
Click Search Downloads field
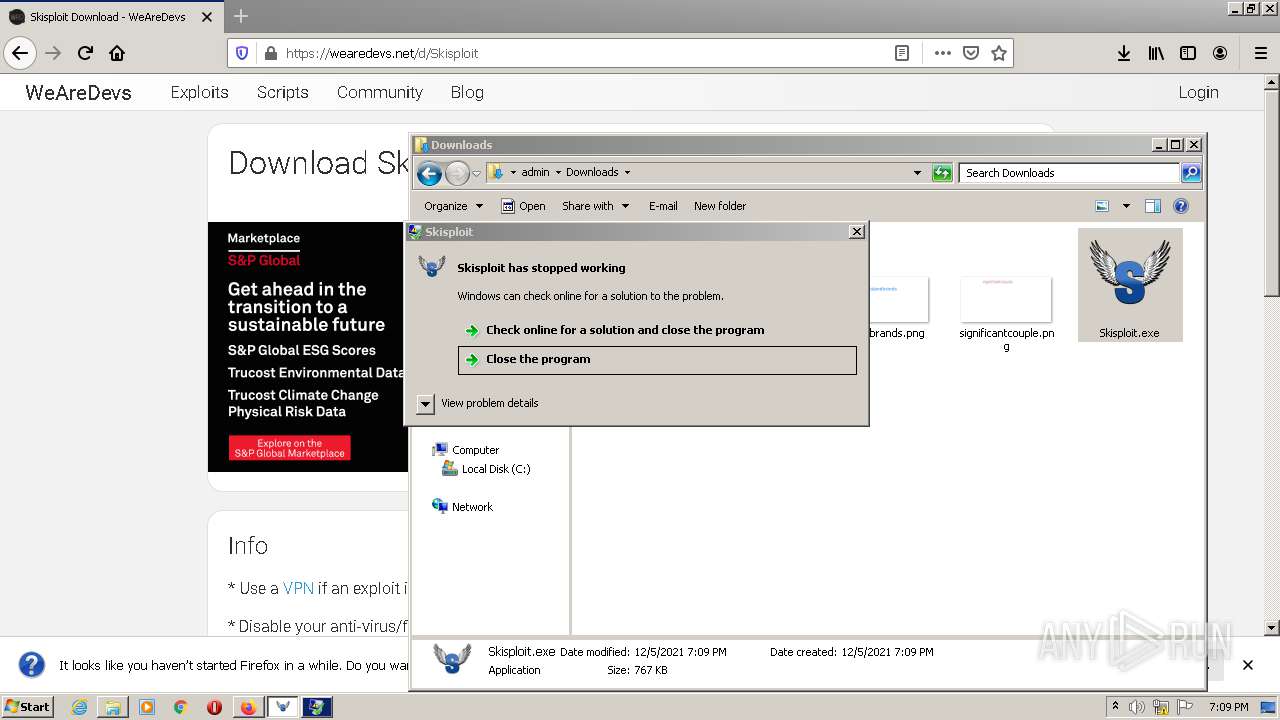(1068, 173)
